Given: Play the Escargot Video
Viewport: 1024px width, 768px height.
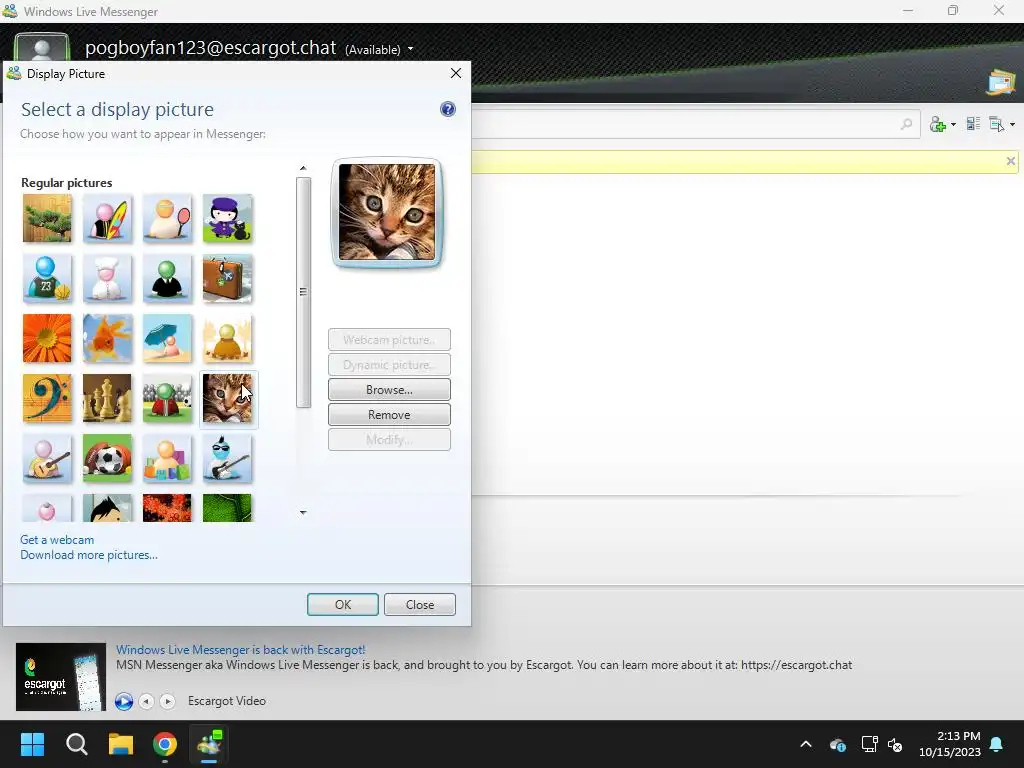Looking at the screenshot, I should (123, 701).
